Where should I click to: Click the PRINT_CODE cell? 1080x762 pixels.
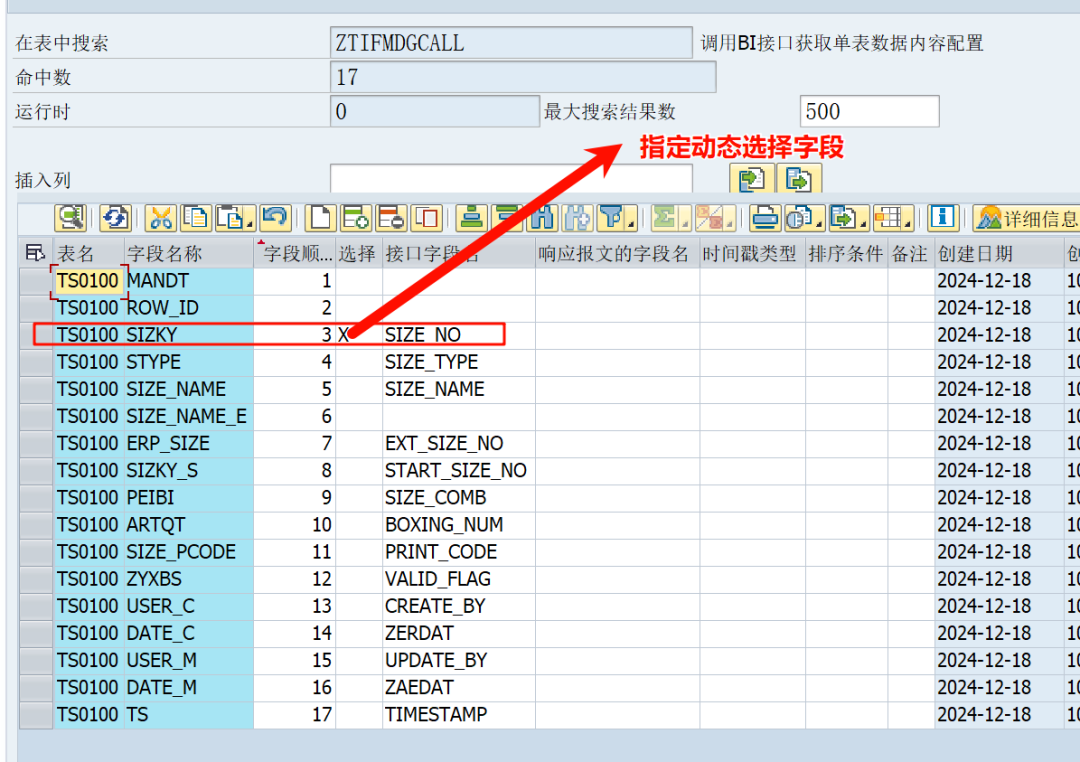[458, 552]
